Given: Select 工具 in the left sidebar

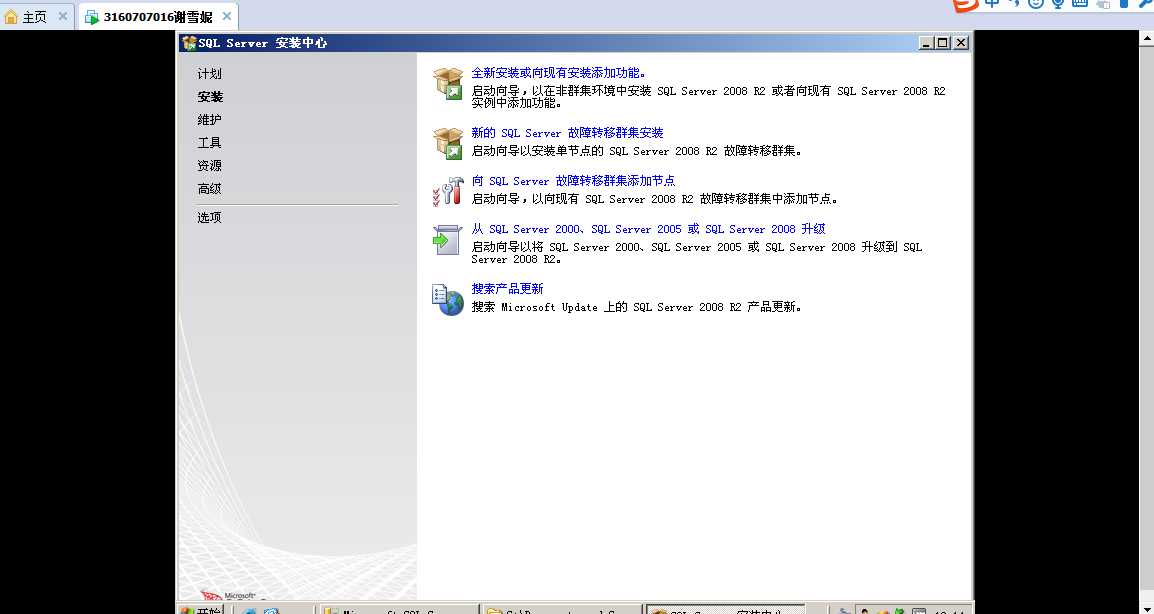Looking at the screenshot, I should (x=209, y=143).
